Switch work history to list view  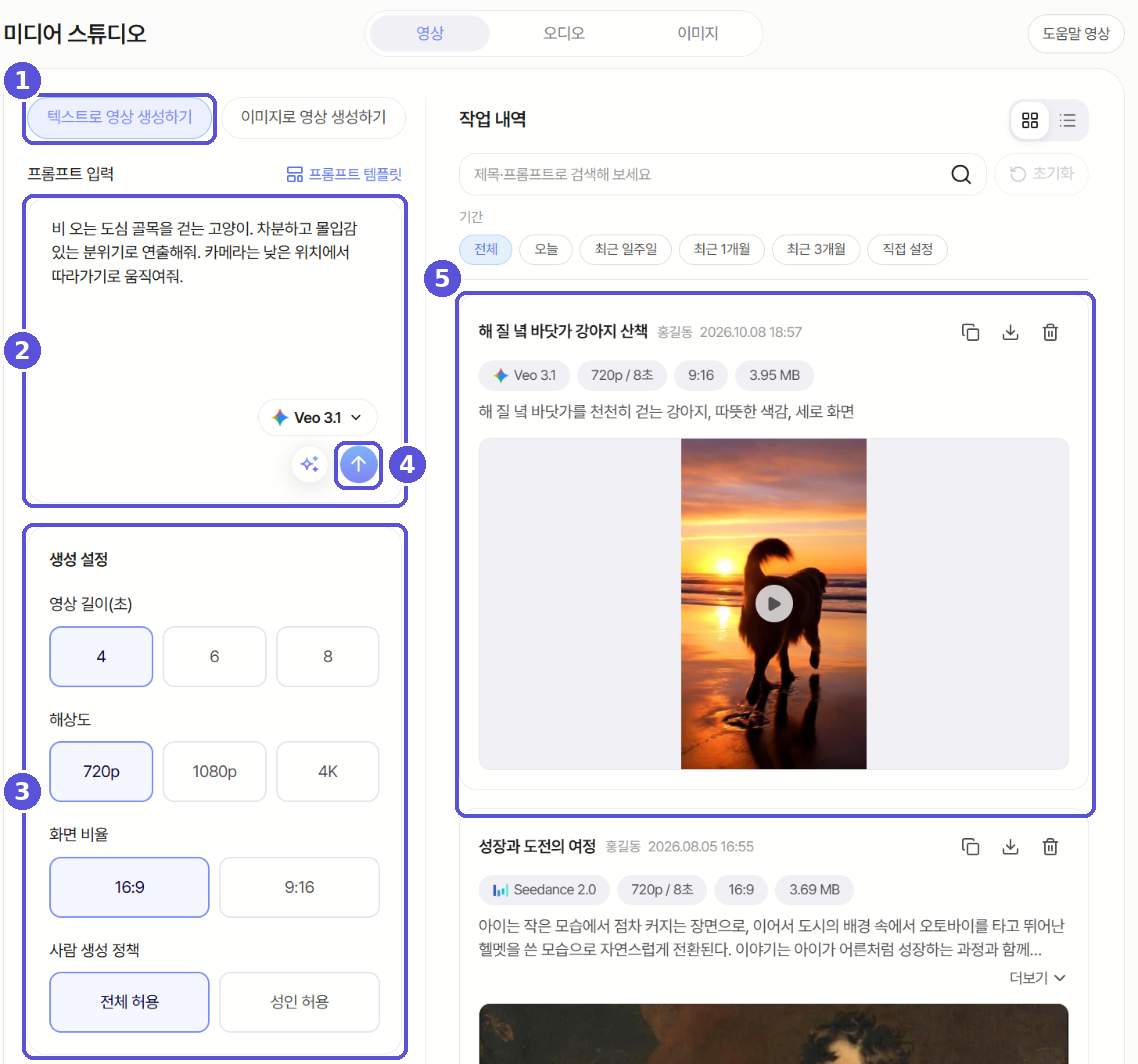[x=1068, y=120]
